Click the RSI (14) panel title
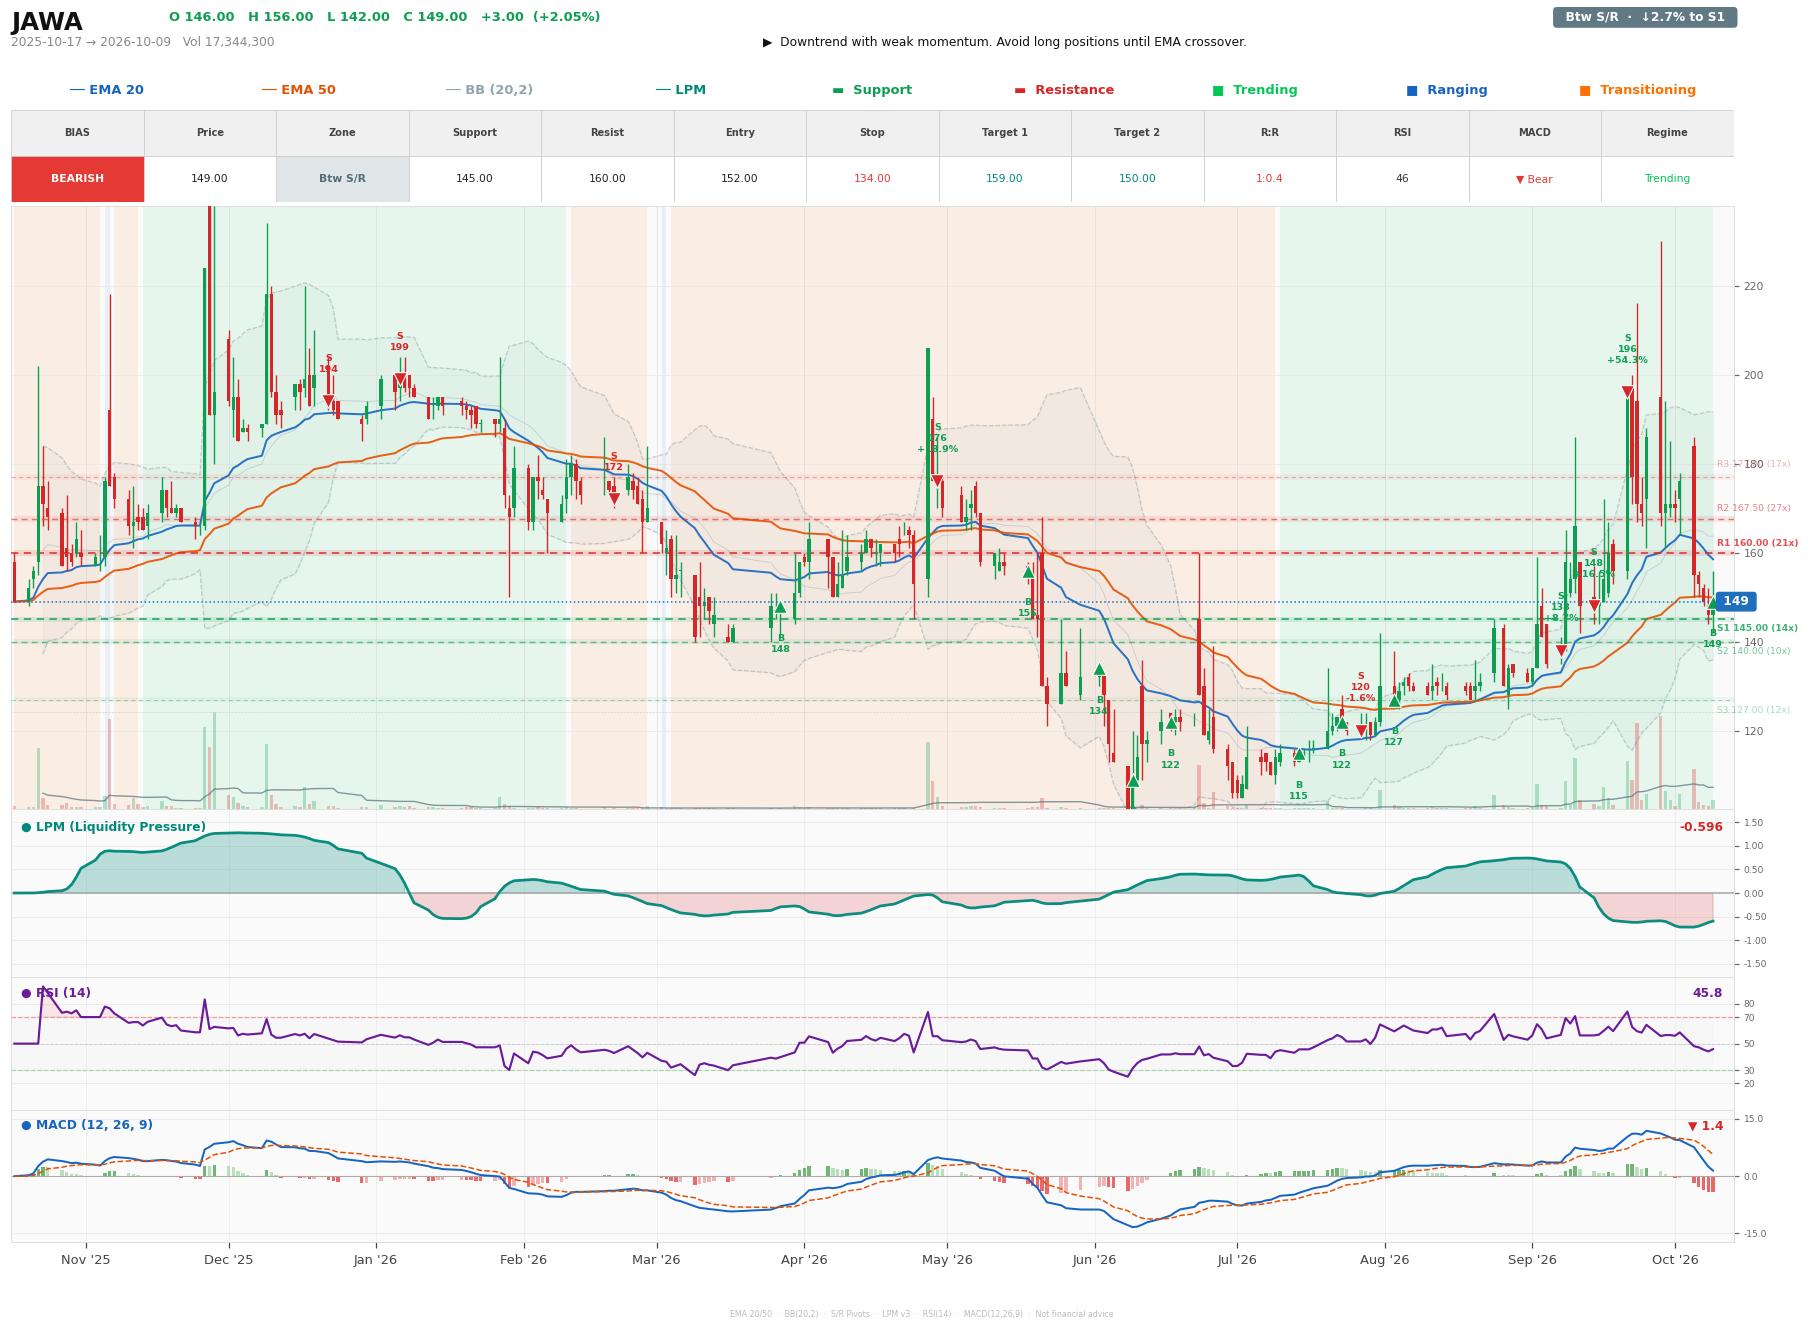Viewport: 1809px width, 1330px height. [x=56, y=993]
